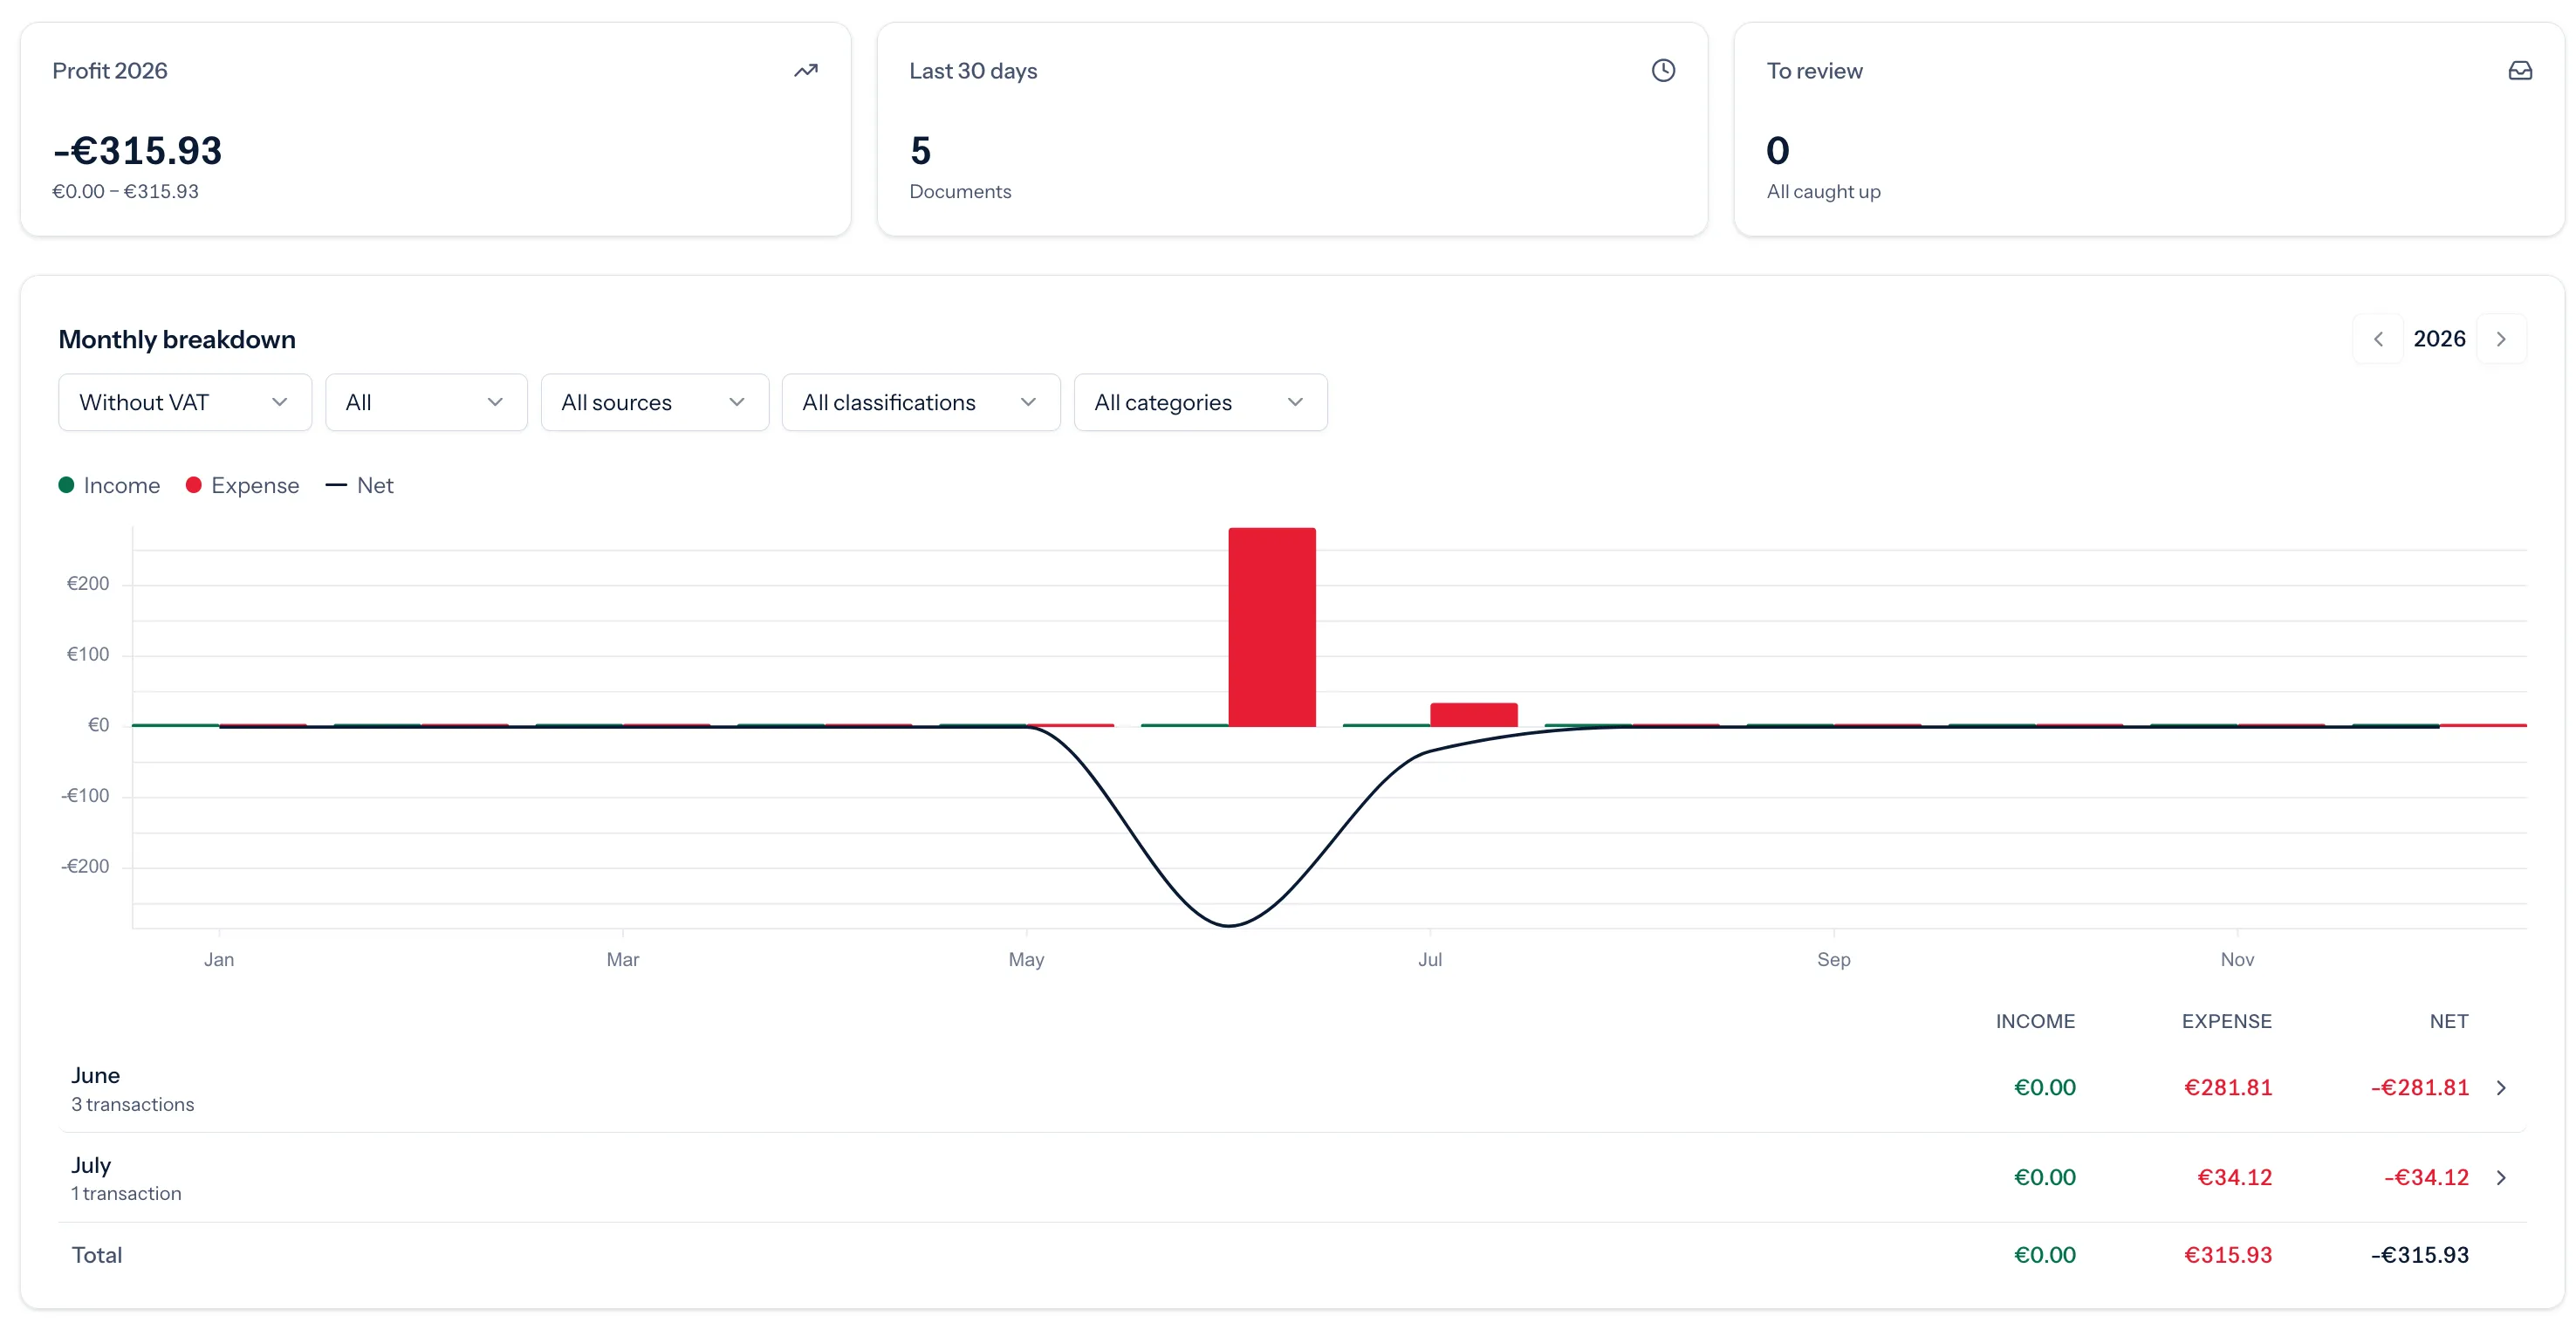
Task: Open the All type filter dropdown
Action: 426,402
